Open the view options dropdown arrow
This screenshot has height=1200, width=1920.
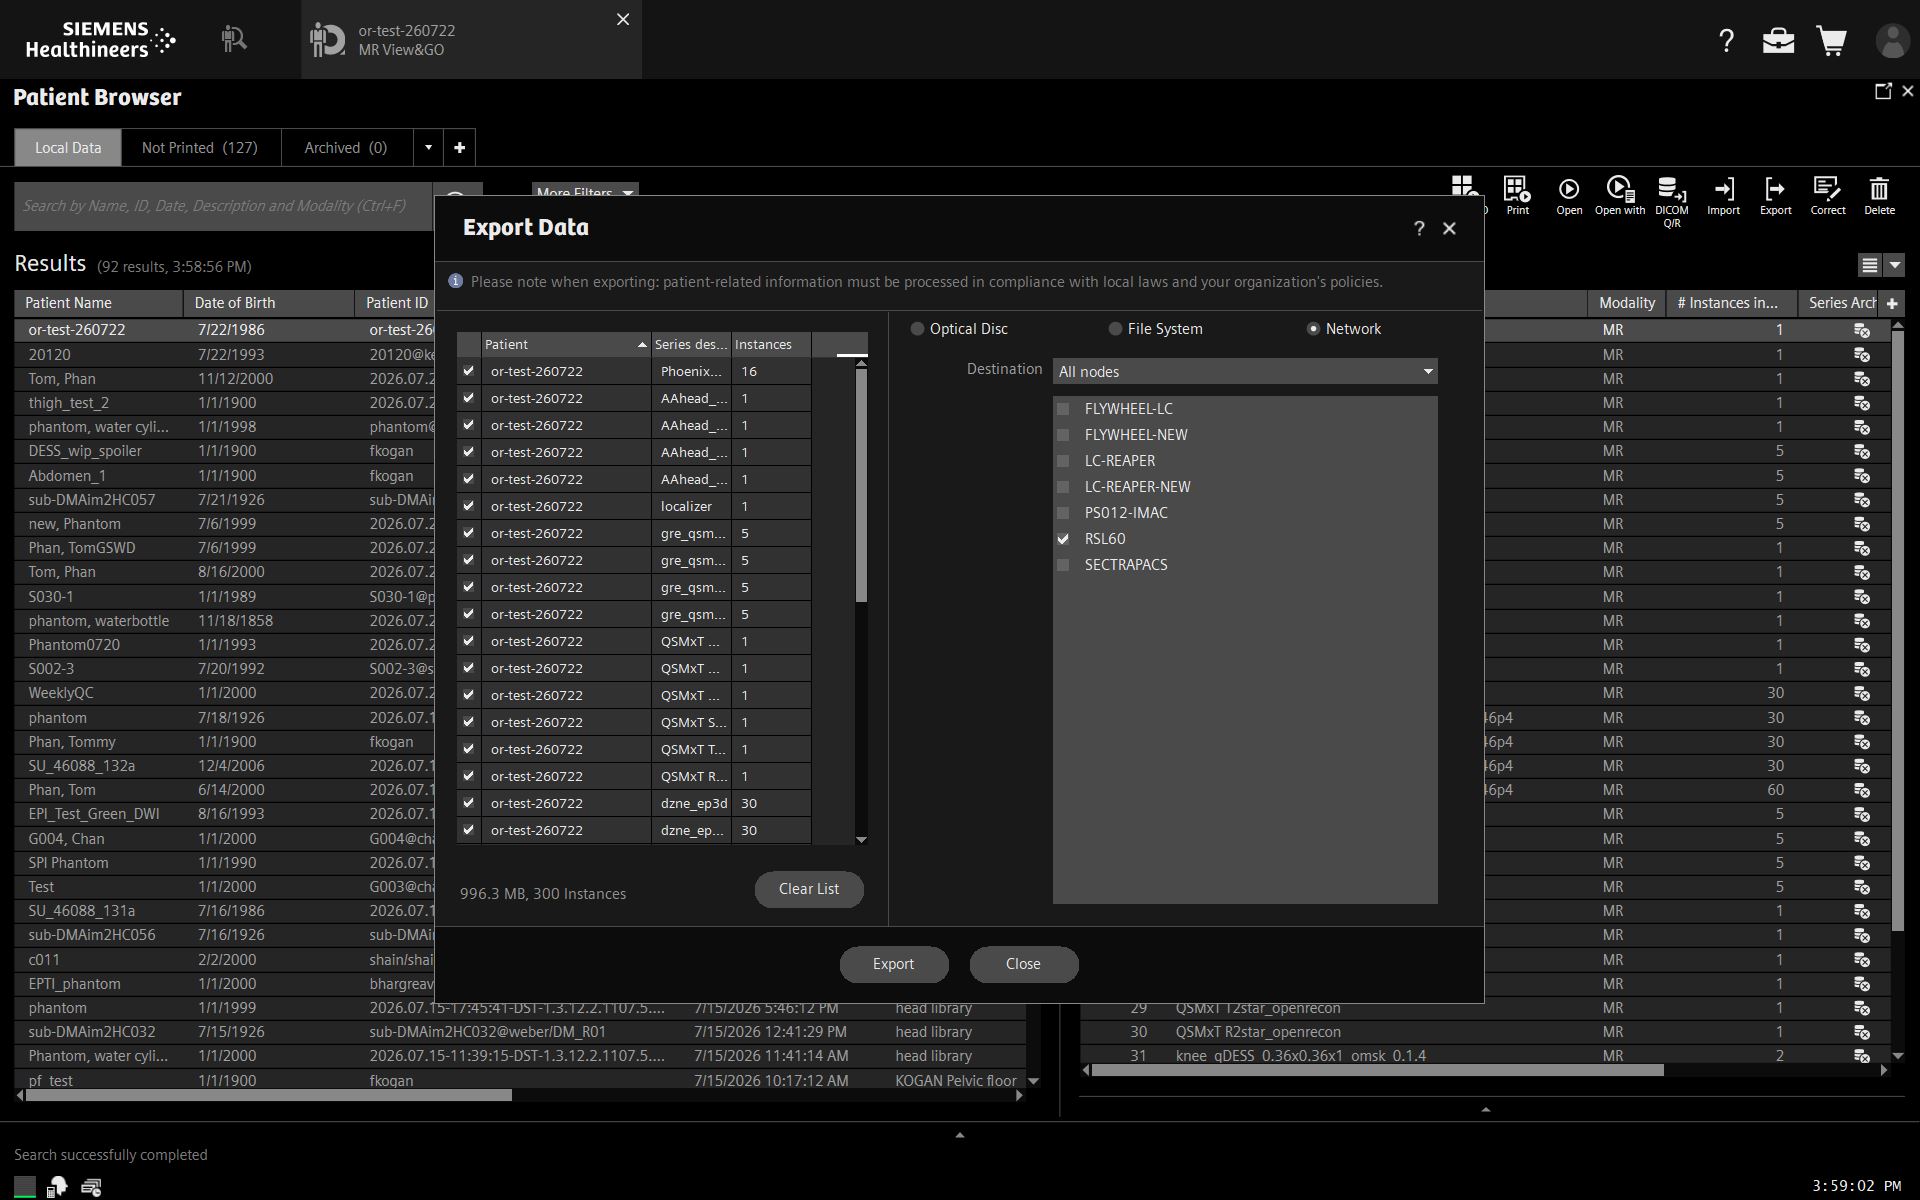point(1894,265)
